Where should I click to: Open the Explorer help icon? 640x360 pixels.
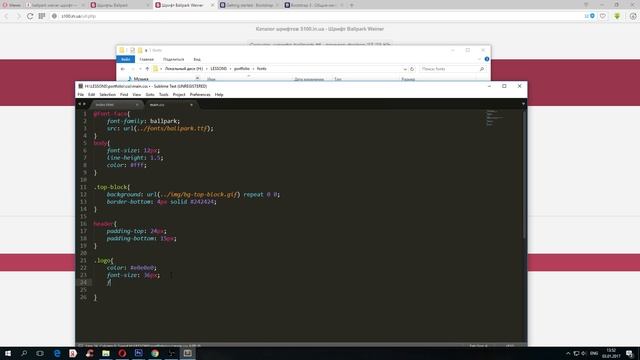coord(487,59)
